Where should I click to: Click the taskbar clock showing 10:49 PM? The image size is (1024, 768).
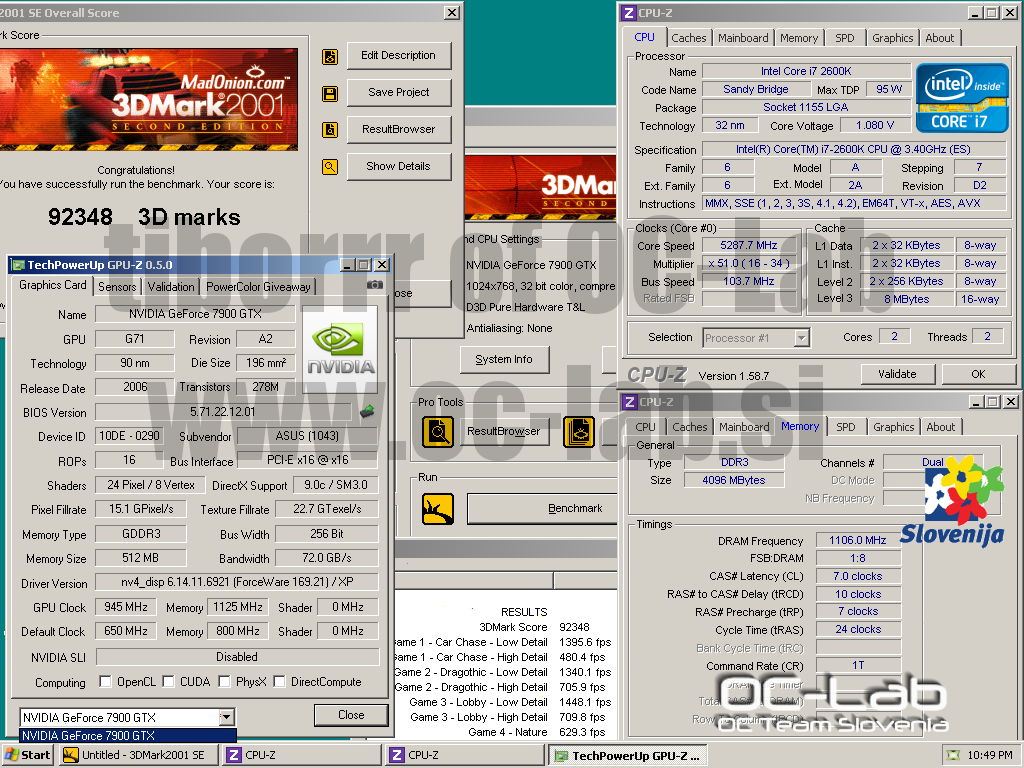(990, 755)
